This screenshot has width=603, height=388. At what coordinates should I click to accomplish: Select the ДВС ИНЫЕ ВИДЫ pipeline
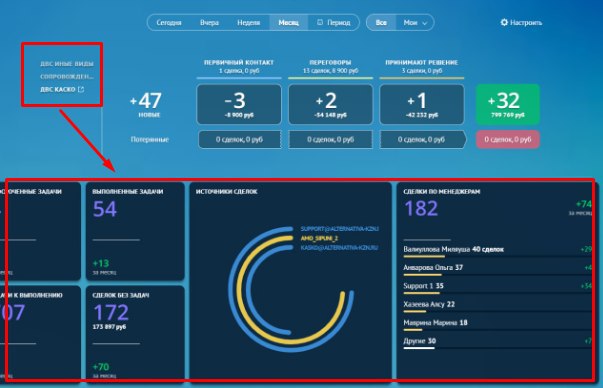(67, 64)
